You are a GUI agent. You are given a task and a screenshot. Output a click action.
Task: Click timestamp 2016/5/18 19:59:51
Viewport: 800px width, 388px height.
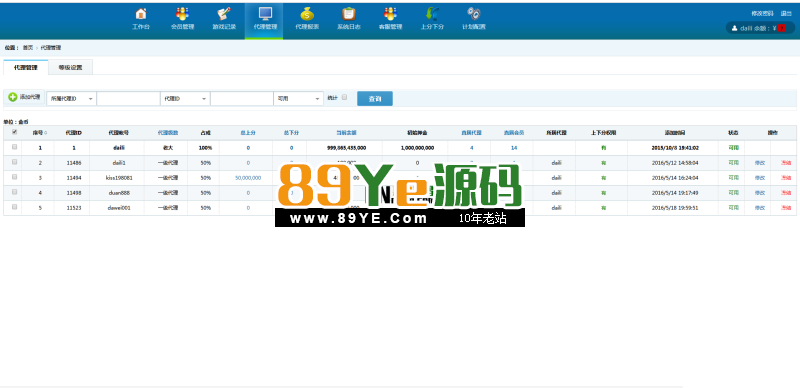click(675, 208)
